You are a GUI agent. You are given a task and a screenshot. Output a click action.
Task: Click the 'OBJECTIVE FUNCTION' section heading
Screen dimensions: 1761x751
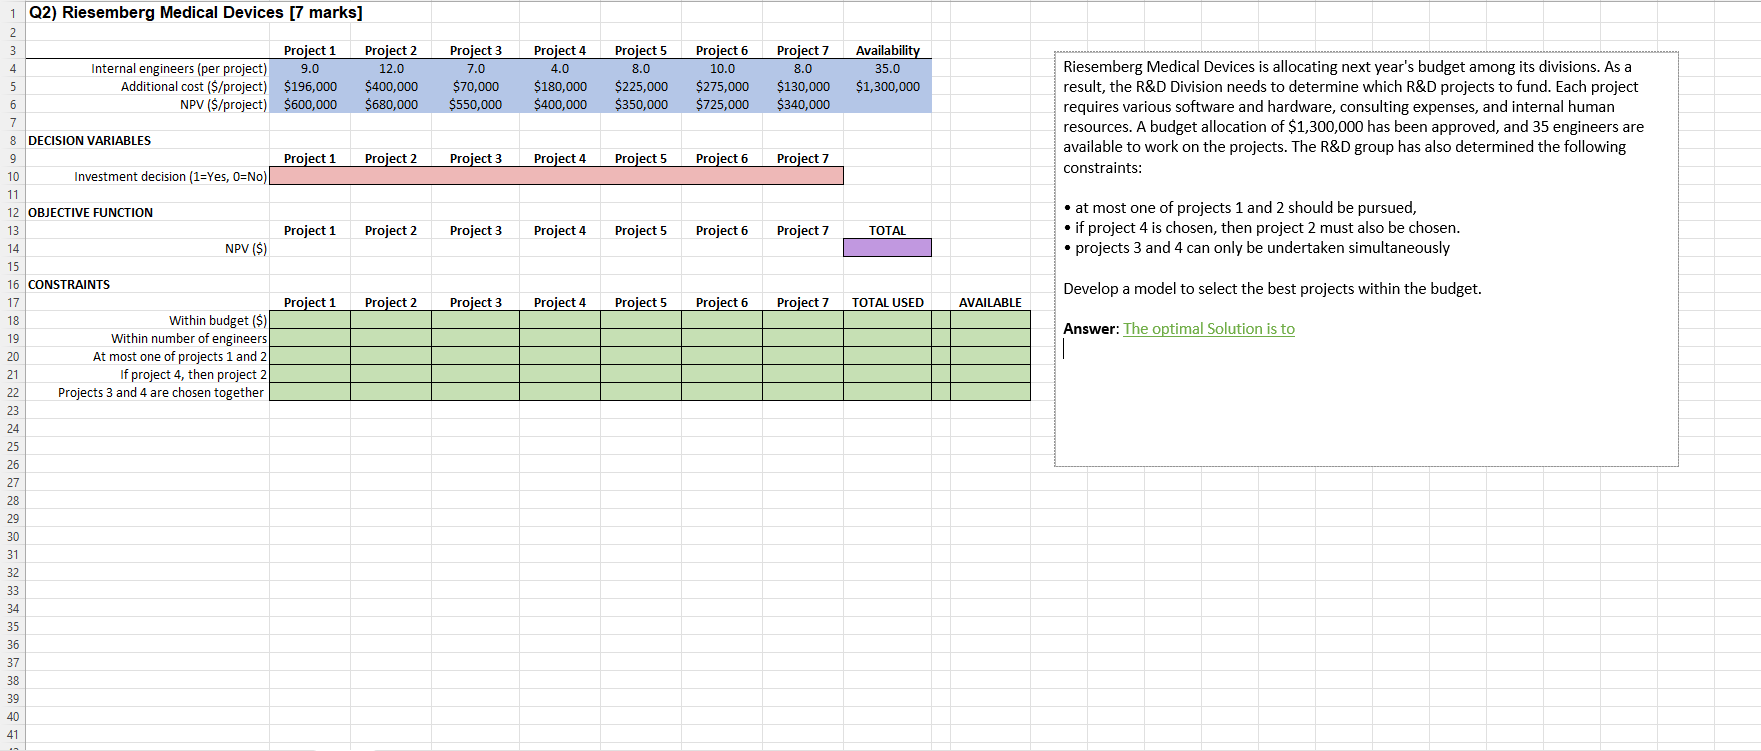[x=91, y=213]
